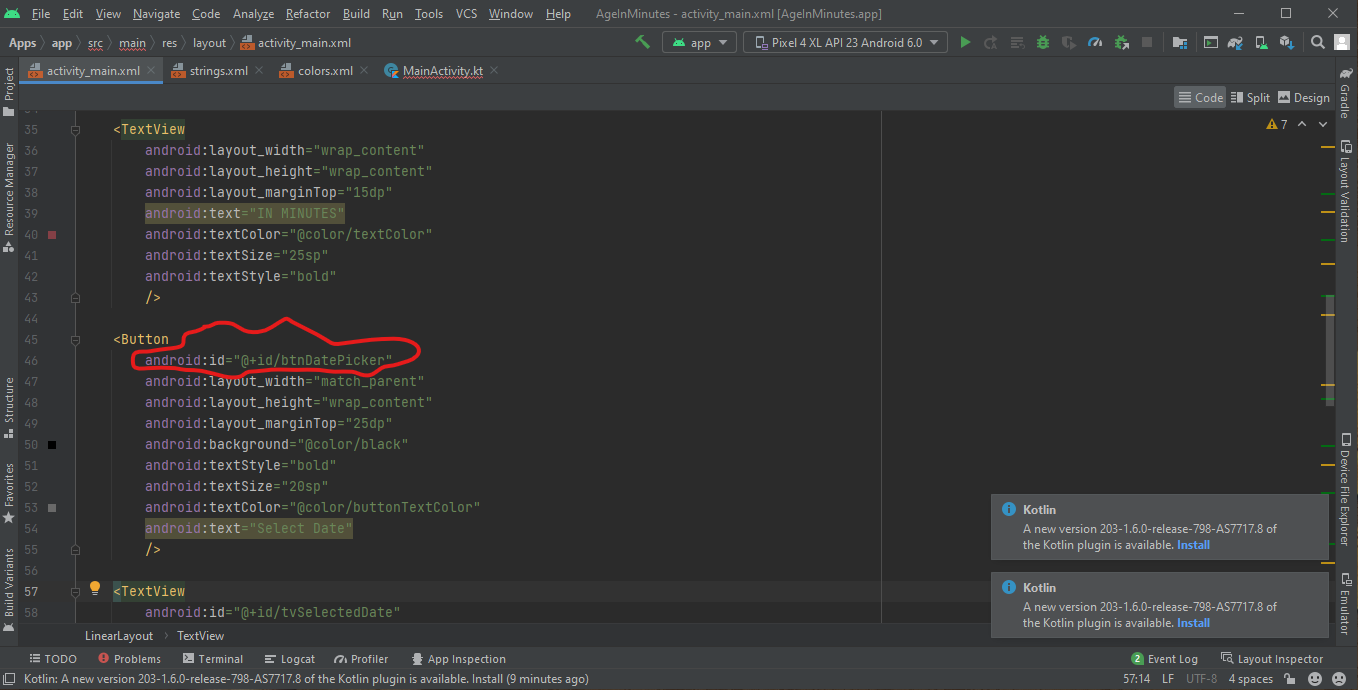The image size is (1358, 690).
Task: Go to next highlighted error down arrow
Action: point(1323,124)
